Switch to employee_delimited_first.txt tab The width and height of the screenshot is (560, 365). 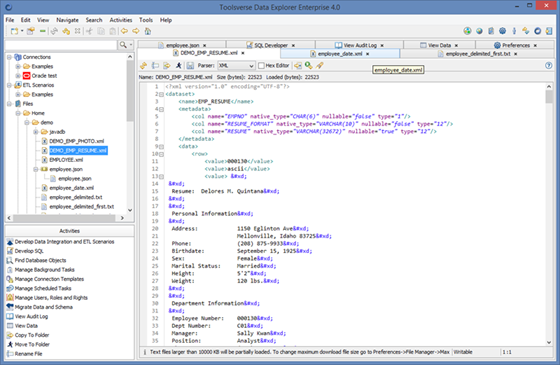[478, 54]
